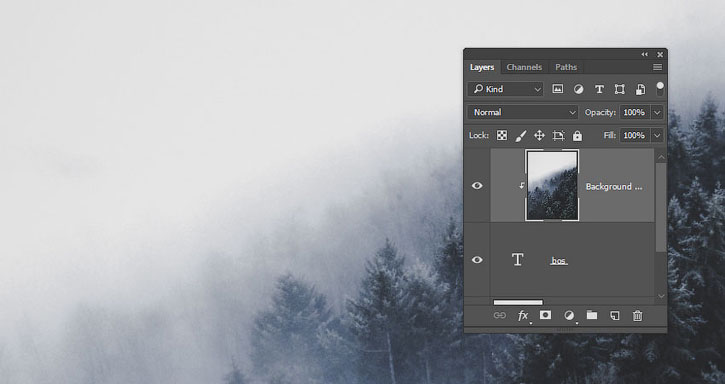
Task: Open the Normal blend mode dropdown
Action: [x=522, y=112]
